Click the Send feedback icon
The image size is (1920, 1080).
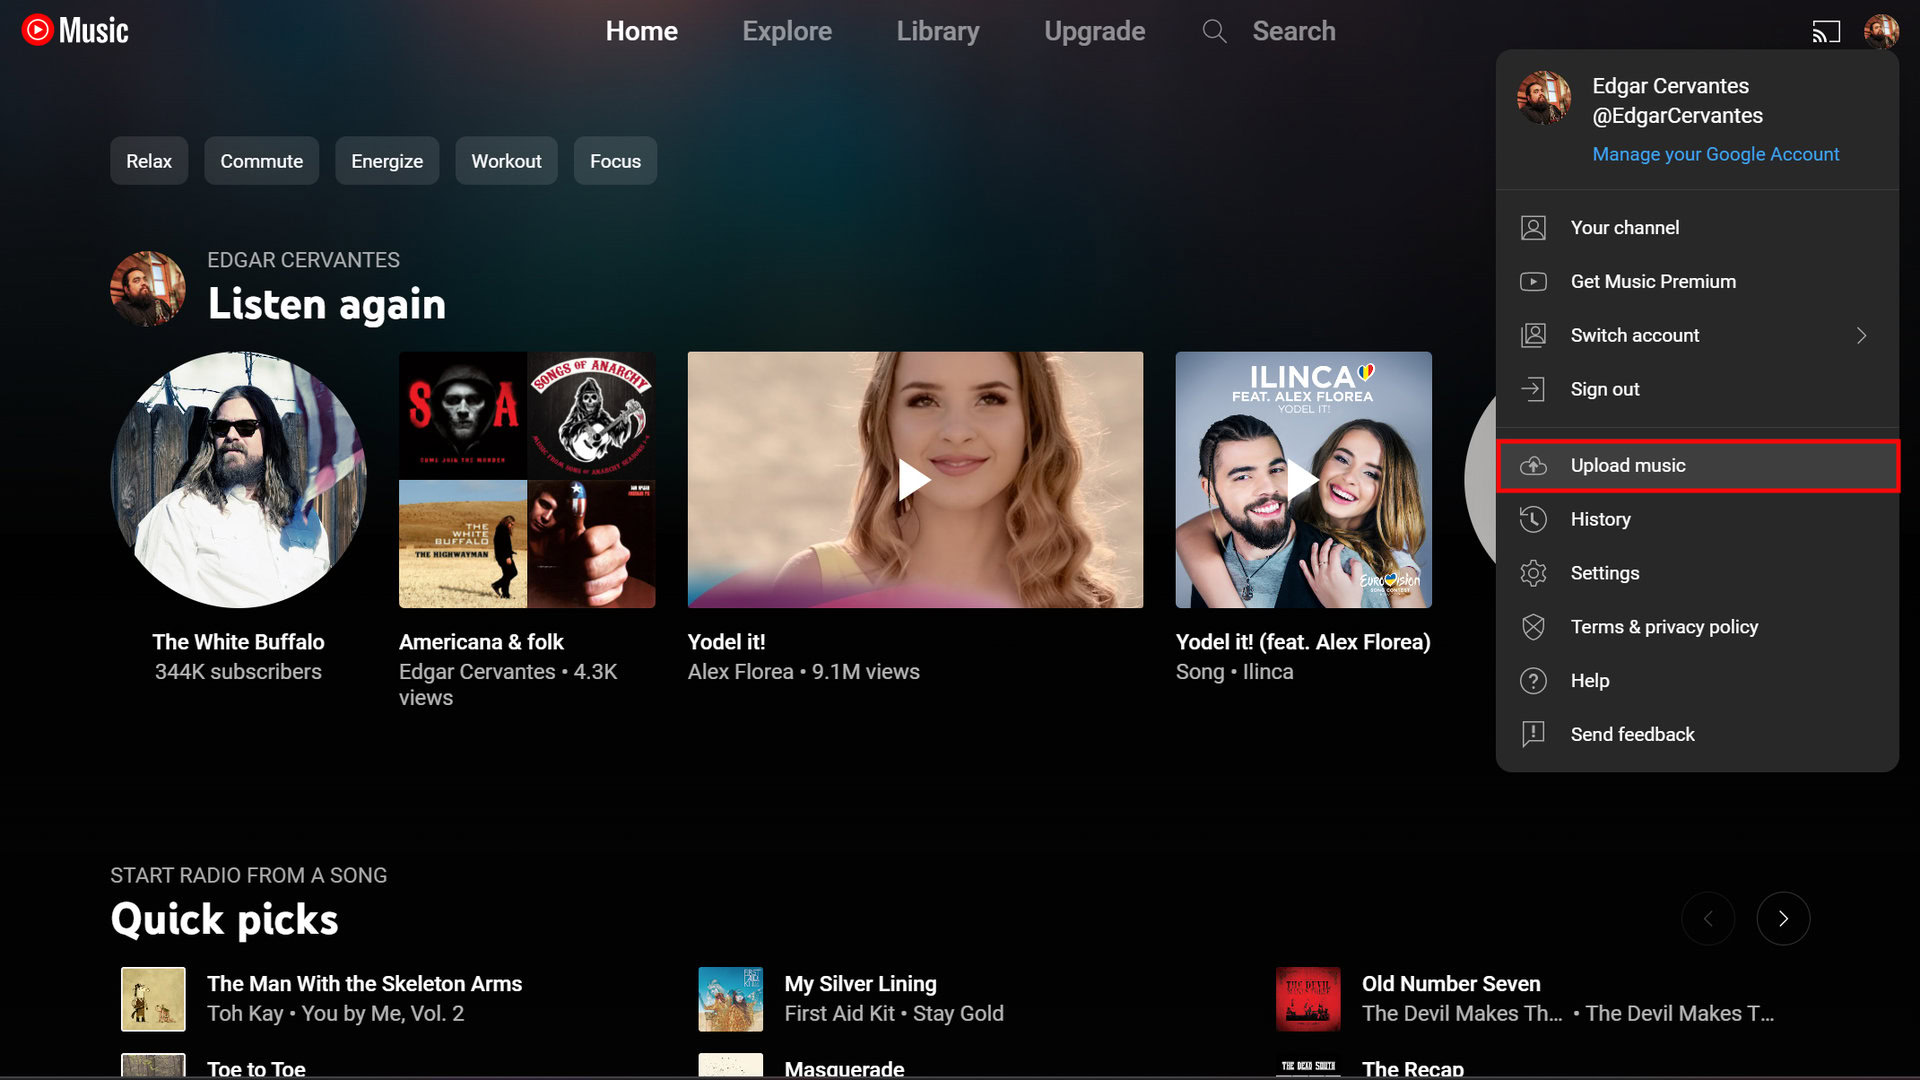point(1533,735)
